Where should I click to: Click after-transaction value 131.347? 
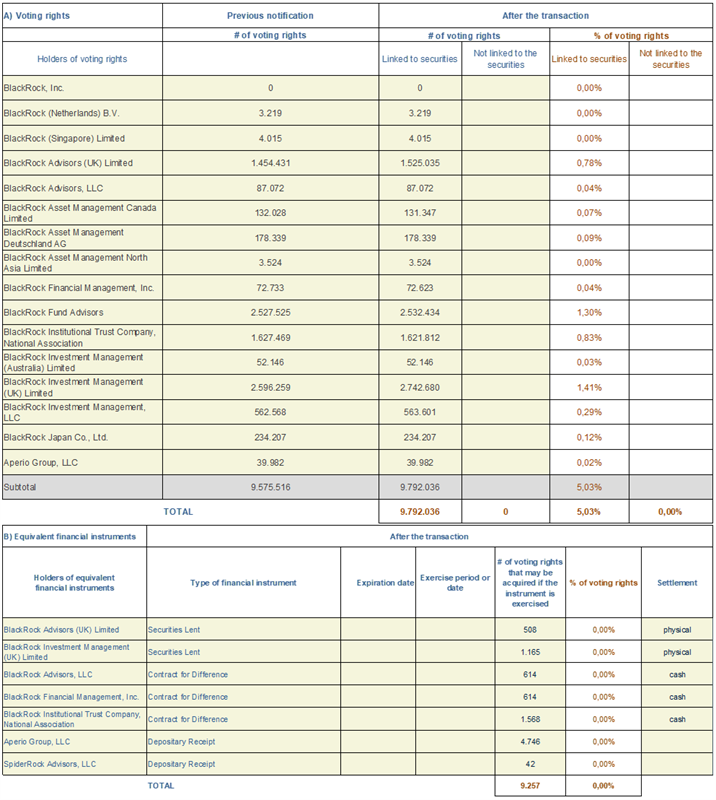pyautogui.click(x=420, y=213)
